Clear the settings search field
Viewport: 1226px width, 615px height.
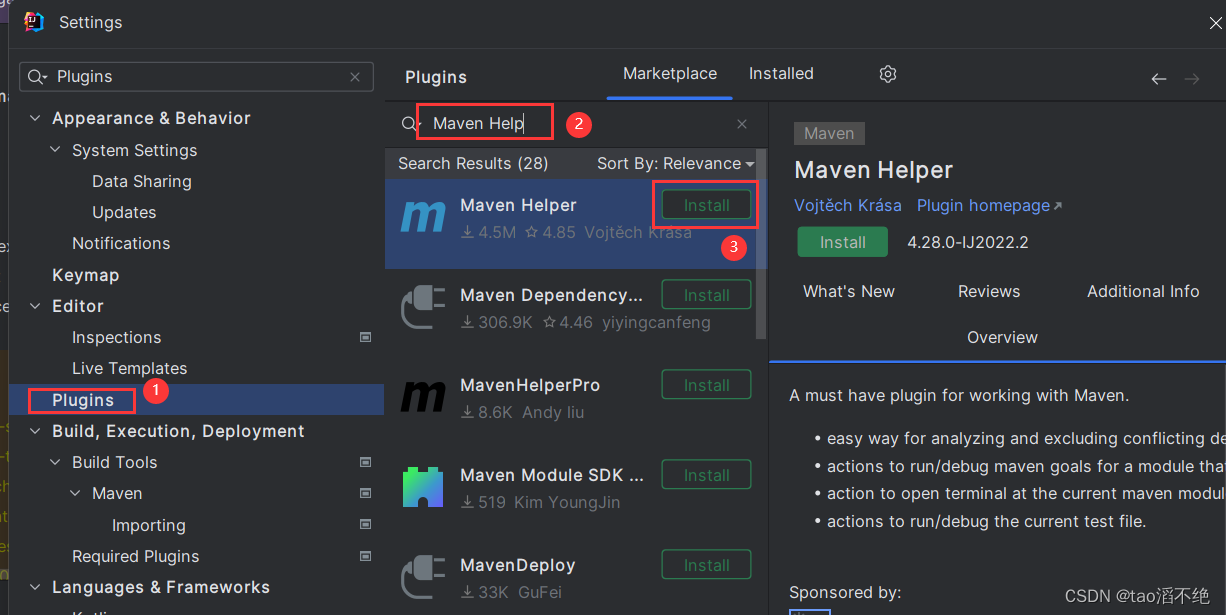tap(355, 77)
